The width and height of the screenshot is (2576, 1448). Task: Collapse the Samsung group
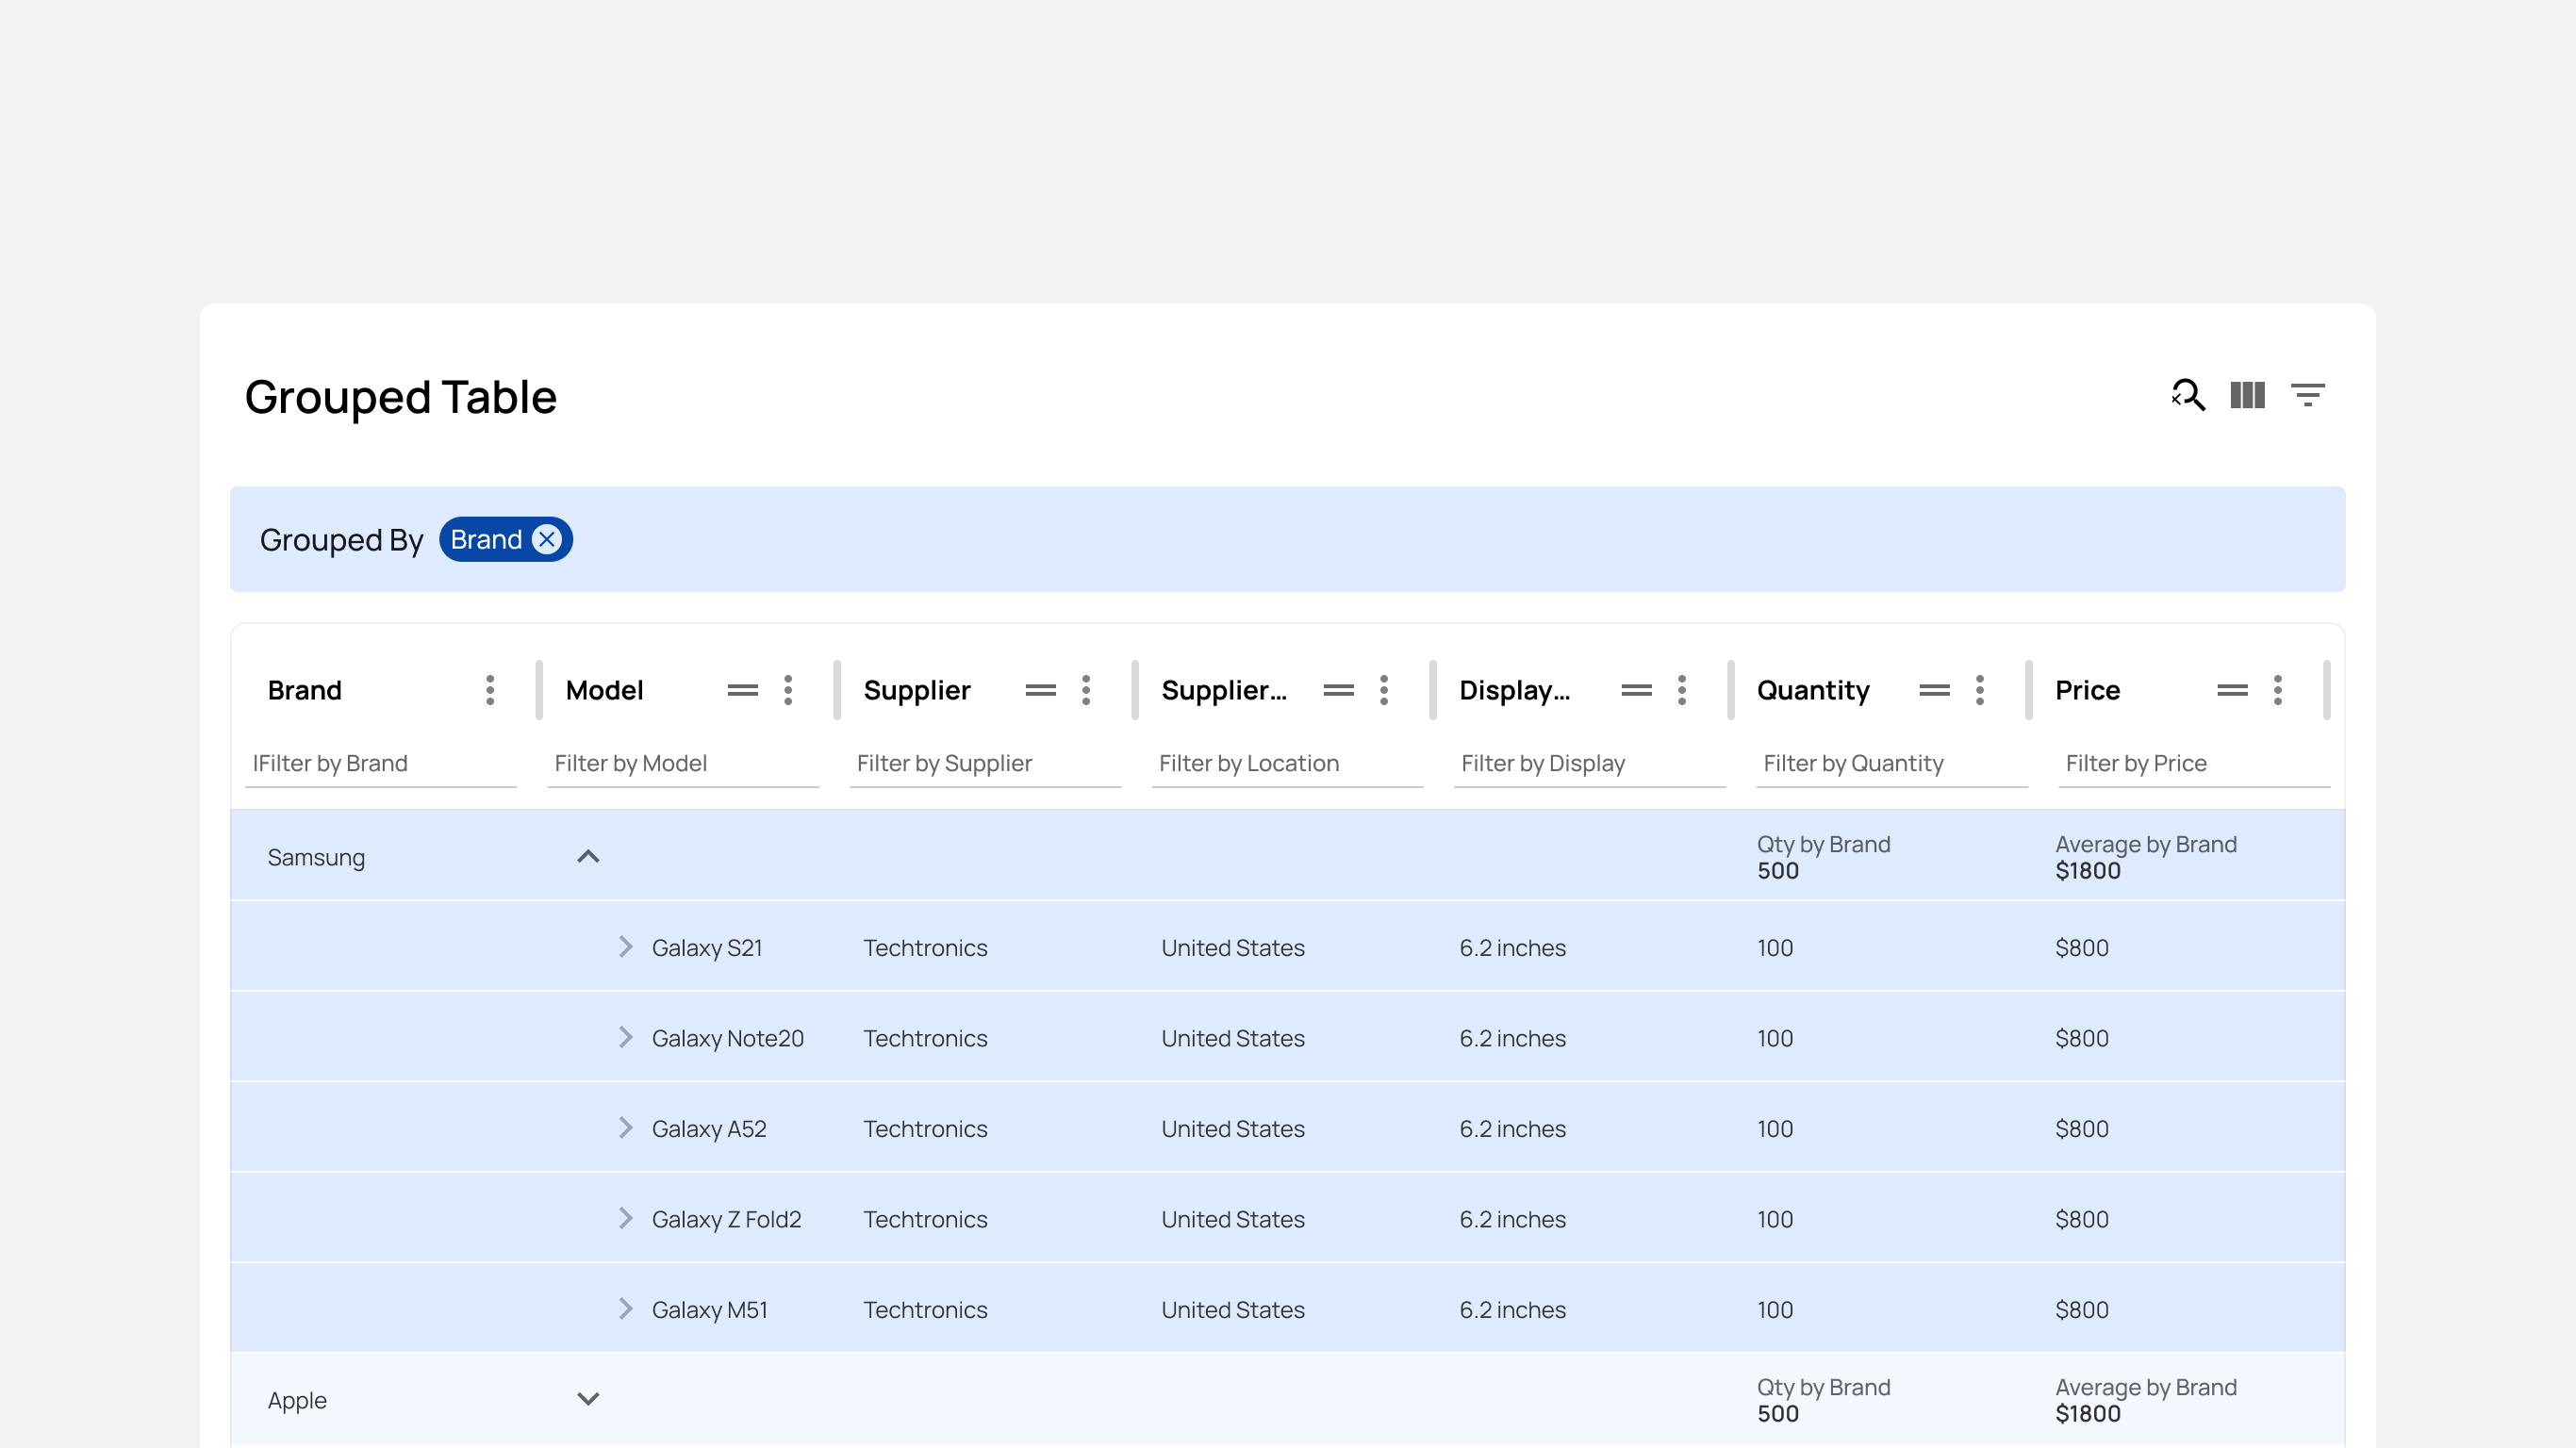pos(588,856)
